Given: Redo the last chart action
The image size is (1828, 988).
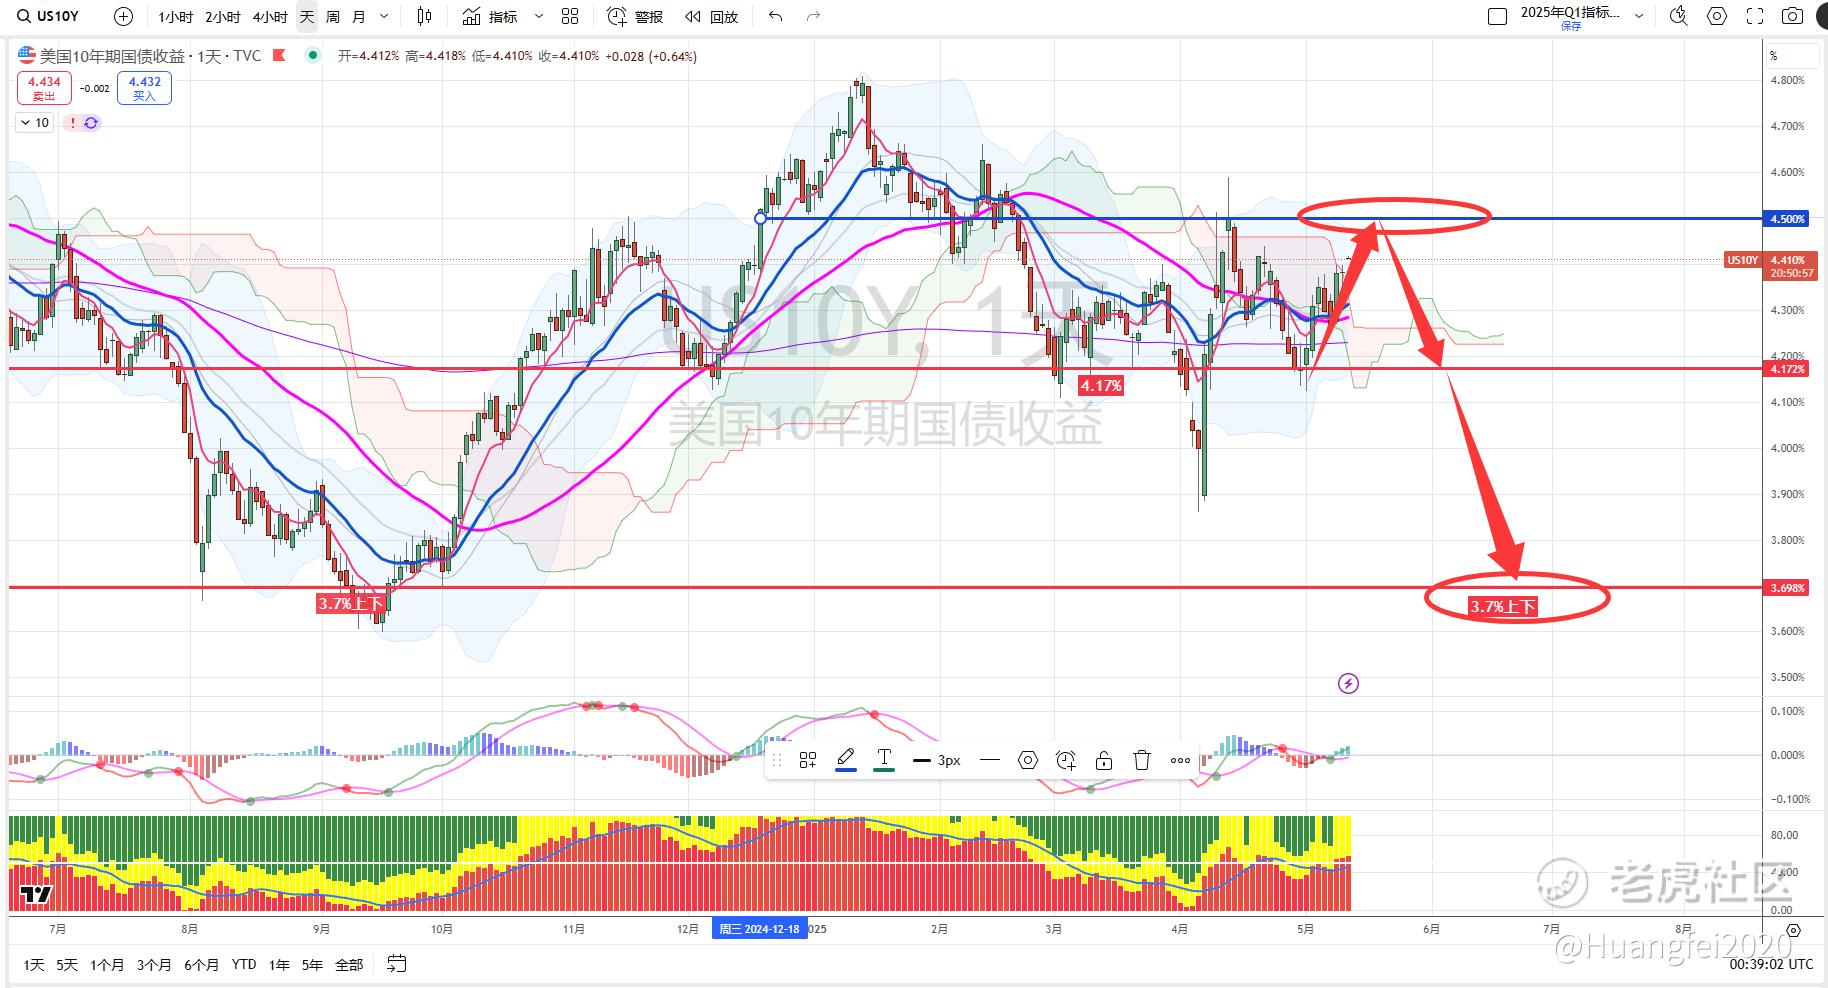Looking at the screenshot, I should tap(813, 16).
